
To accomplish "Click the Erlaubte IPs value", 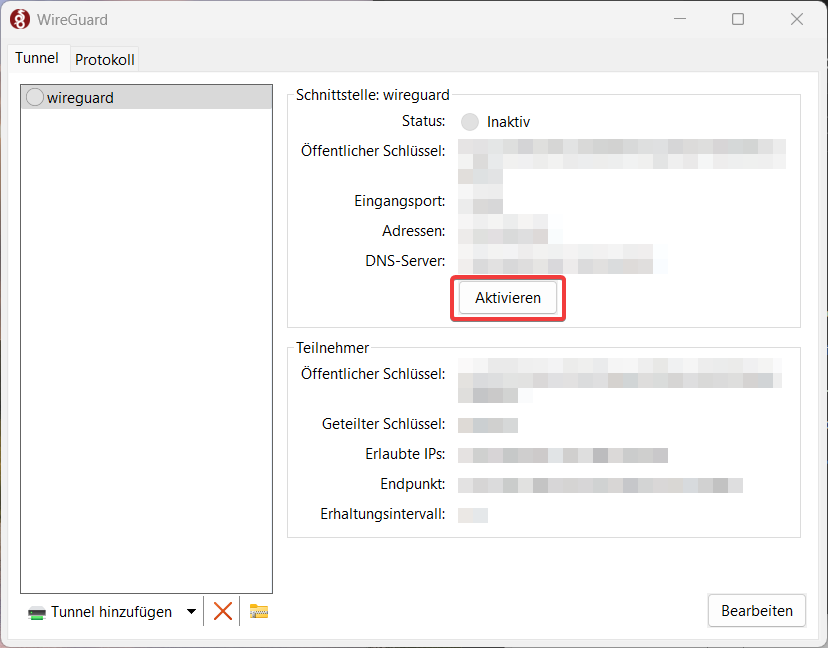I will pyautogui.click(x=562, y=455).
